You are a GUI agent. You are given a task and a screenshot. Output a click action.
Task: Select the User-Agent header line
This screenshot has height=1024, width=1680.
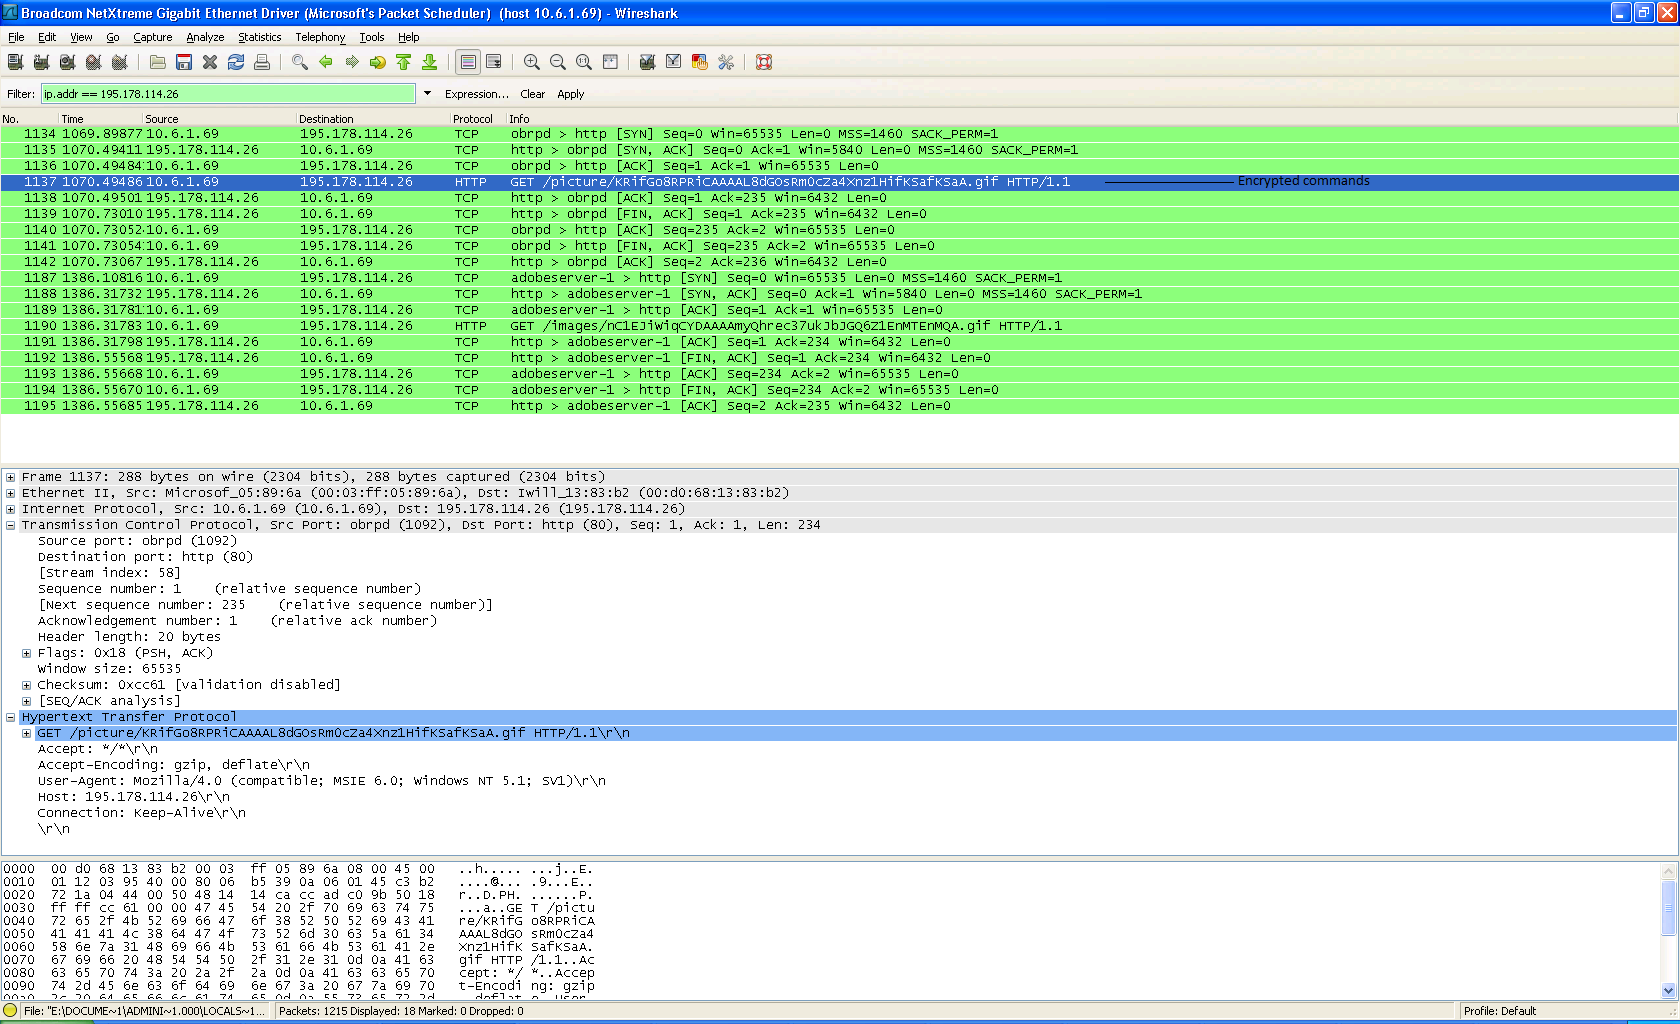(x=322, y=781)
